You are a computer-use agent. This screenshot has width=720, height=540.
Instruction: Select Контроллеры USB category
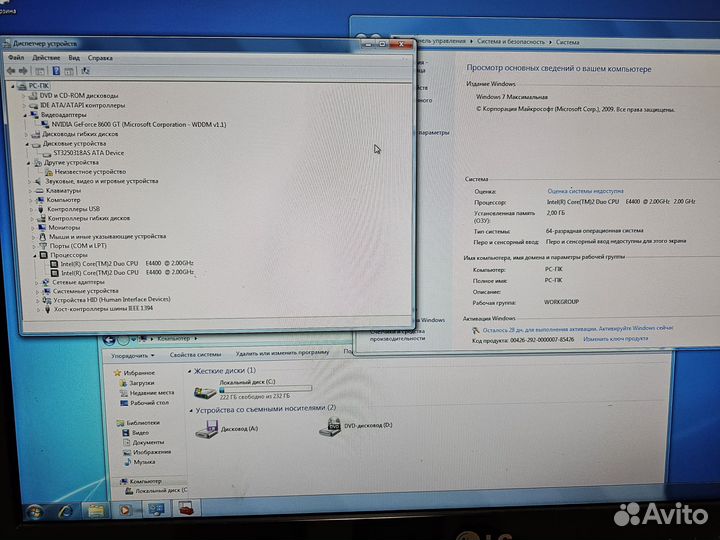(73, 209)
